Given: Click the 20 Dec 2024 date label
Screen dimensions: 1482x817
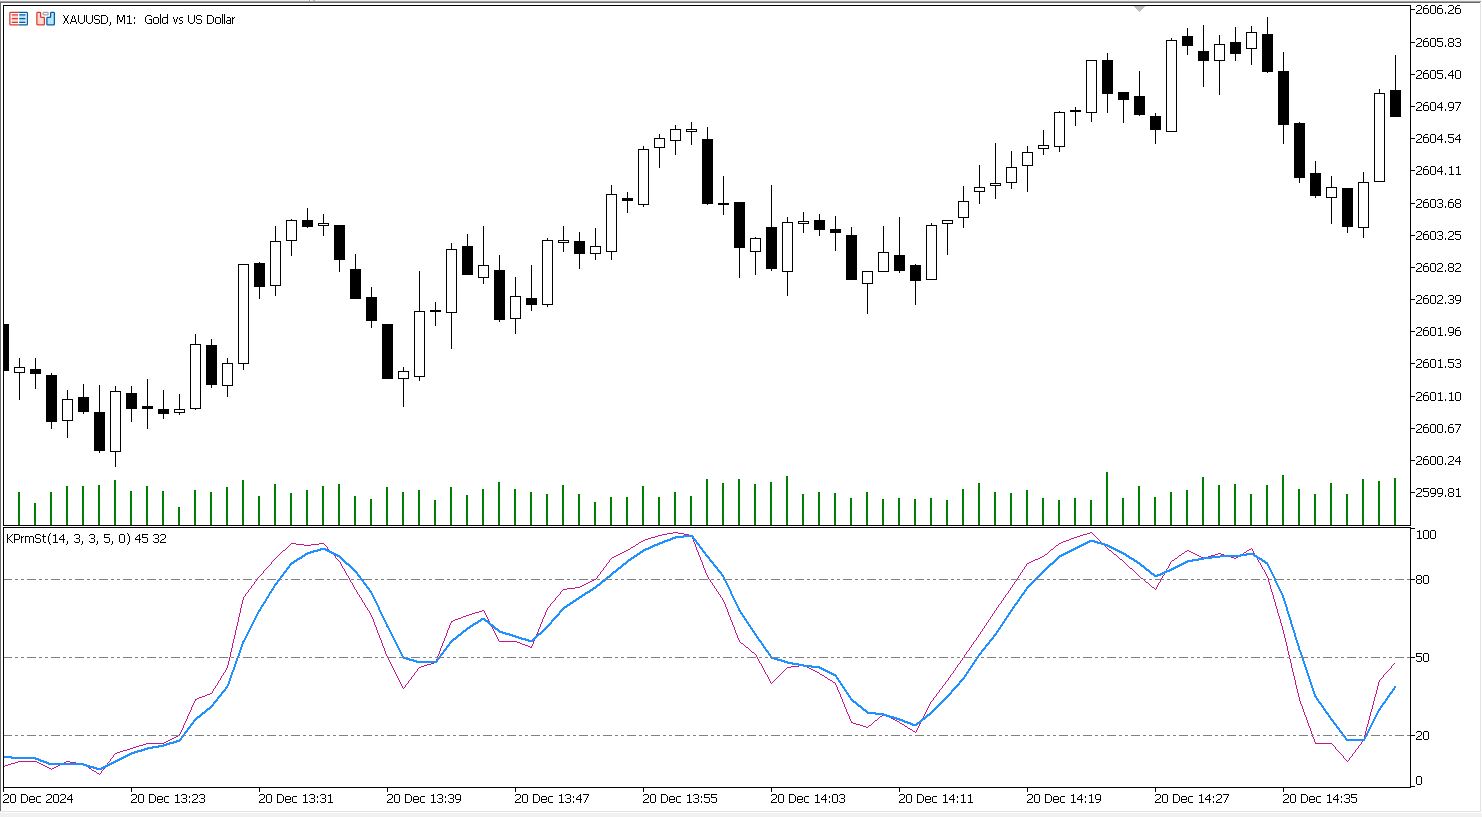Looking at the screenshot, I should pos(38,799).
